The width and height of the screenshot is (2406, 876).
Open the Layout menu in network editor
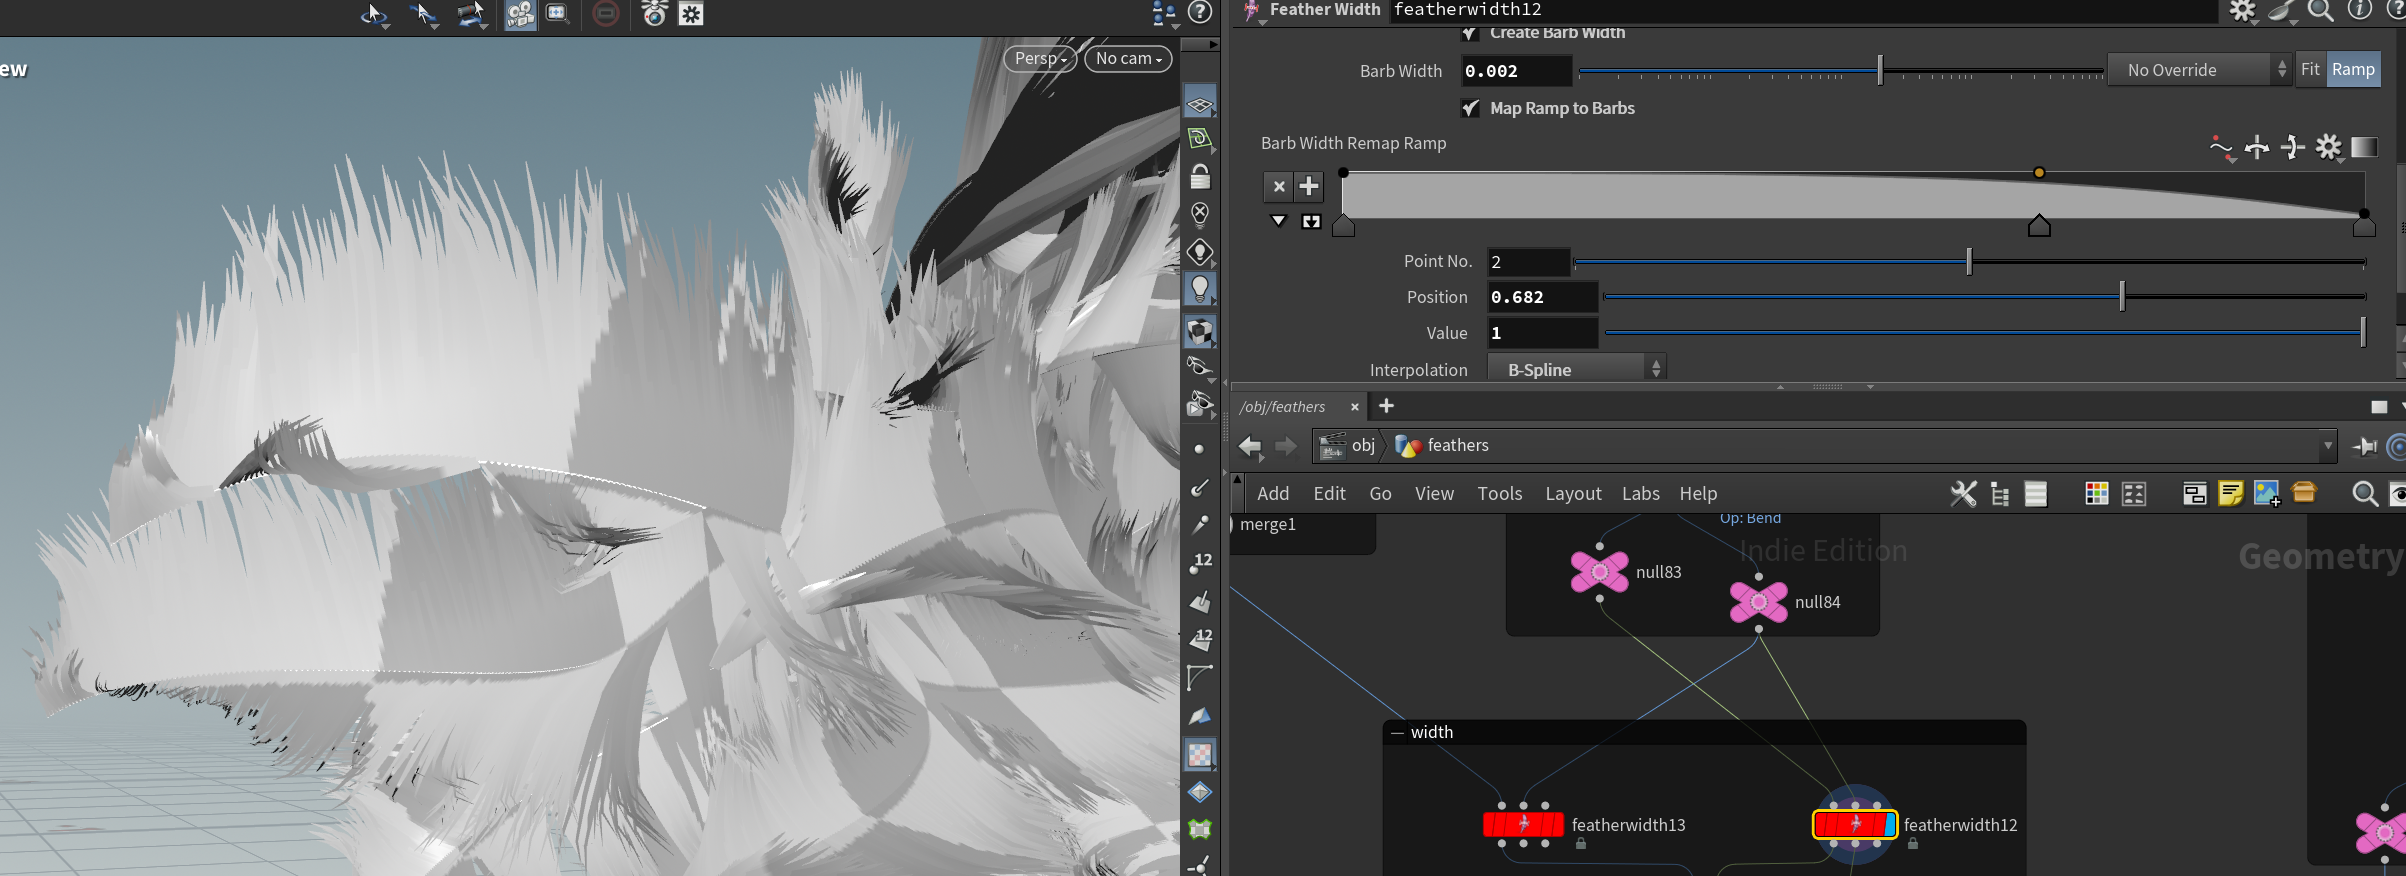(1572, 493)
